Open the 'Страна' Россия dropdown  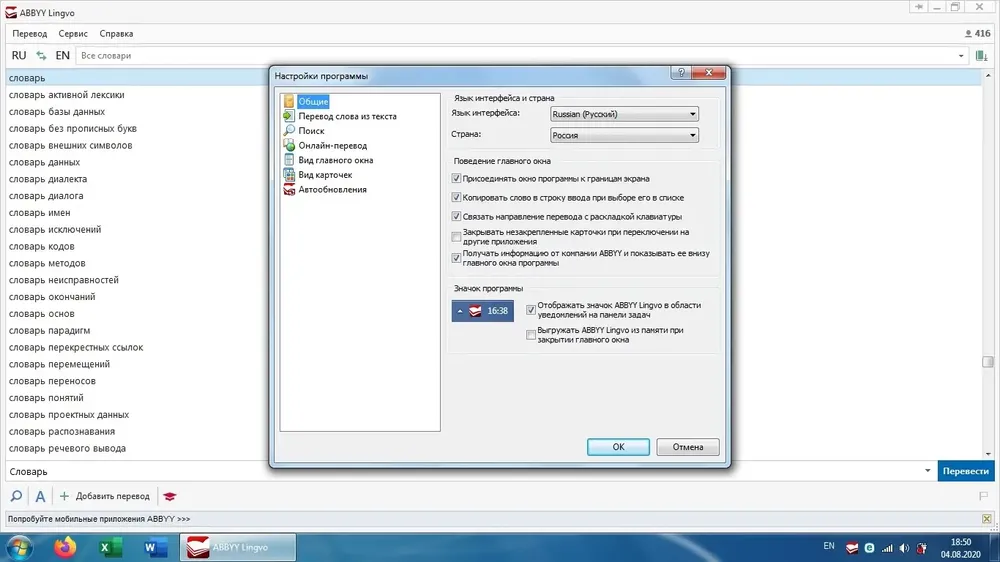624,135
